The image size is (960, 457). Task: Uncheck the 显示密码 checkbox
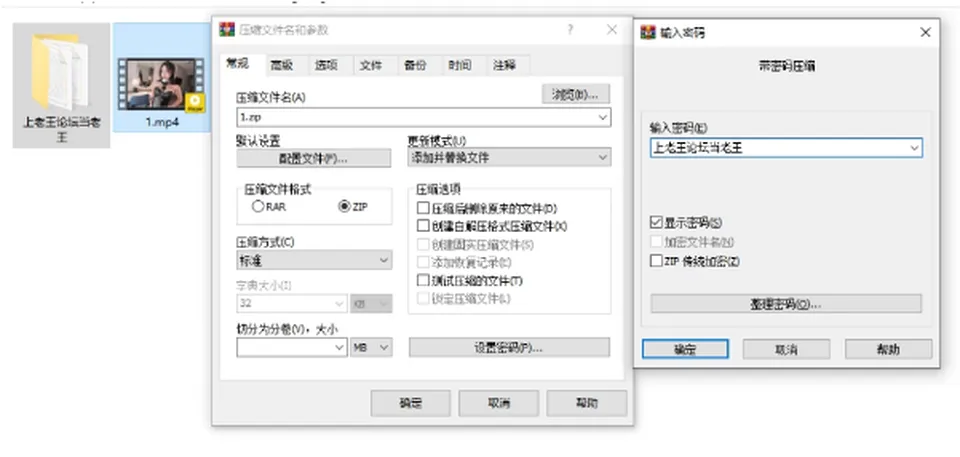(656, 222)
